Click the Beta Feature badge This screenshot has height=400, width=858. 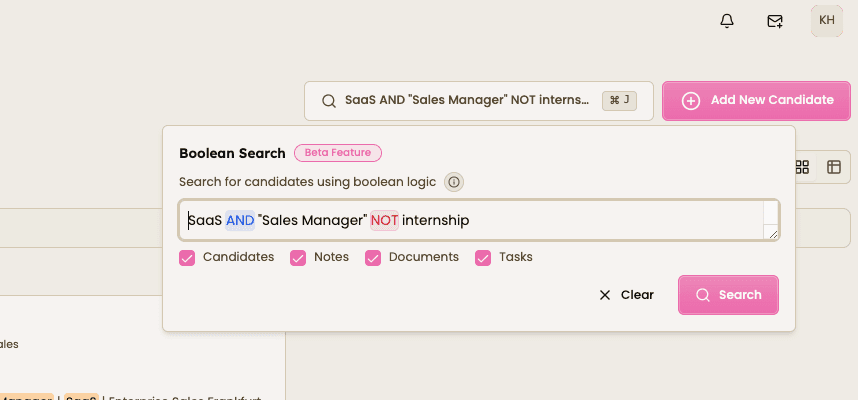(337, 153)
